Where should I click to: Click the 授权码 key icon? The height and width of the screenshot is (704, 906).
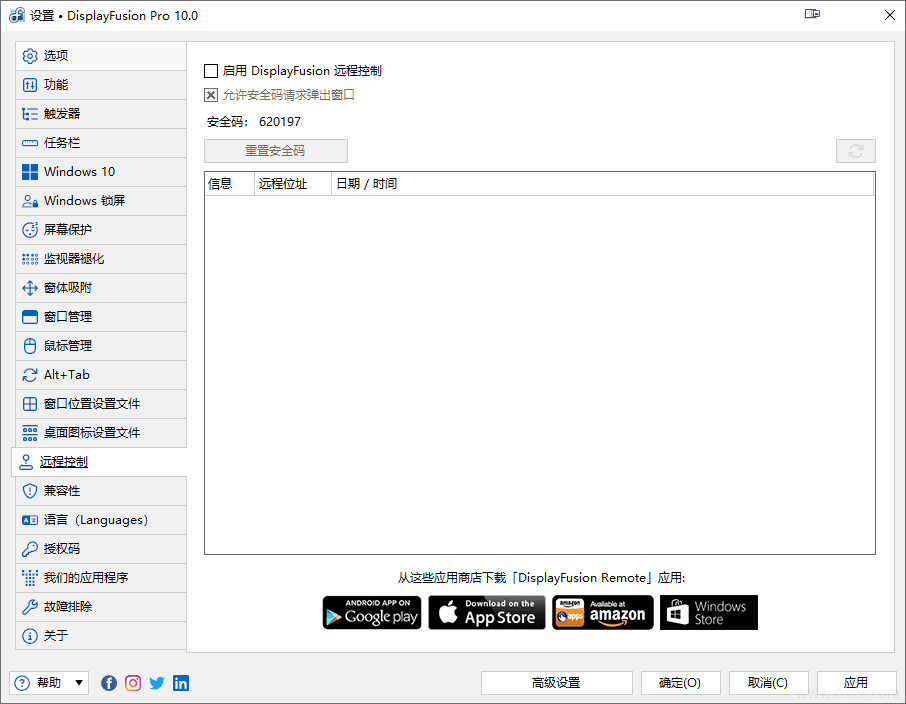point(29,549)
